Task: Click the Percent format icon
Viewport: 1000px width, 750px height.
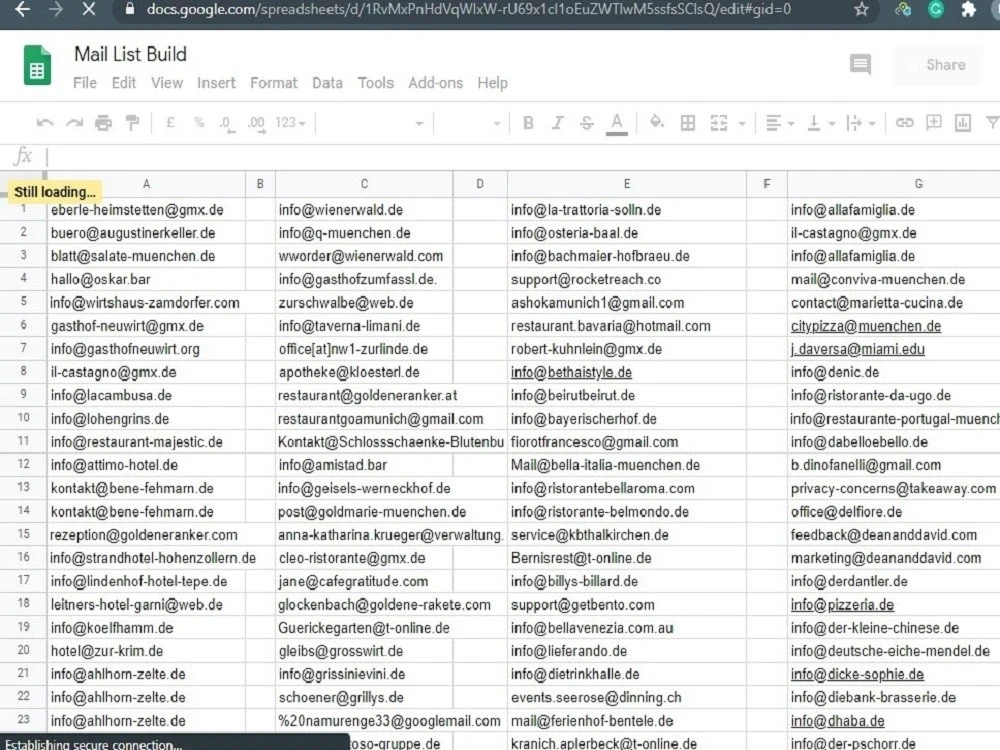Action: 200,122
